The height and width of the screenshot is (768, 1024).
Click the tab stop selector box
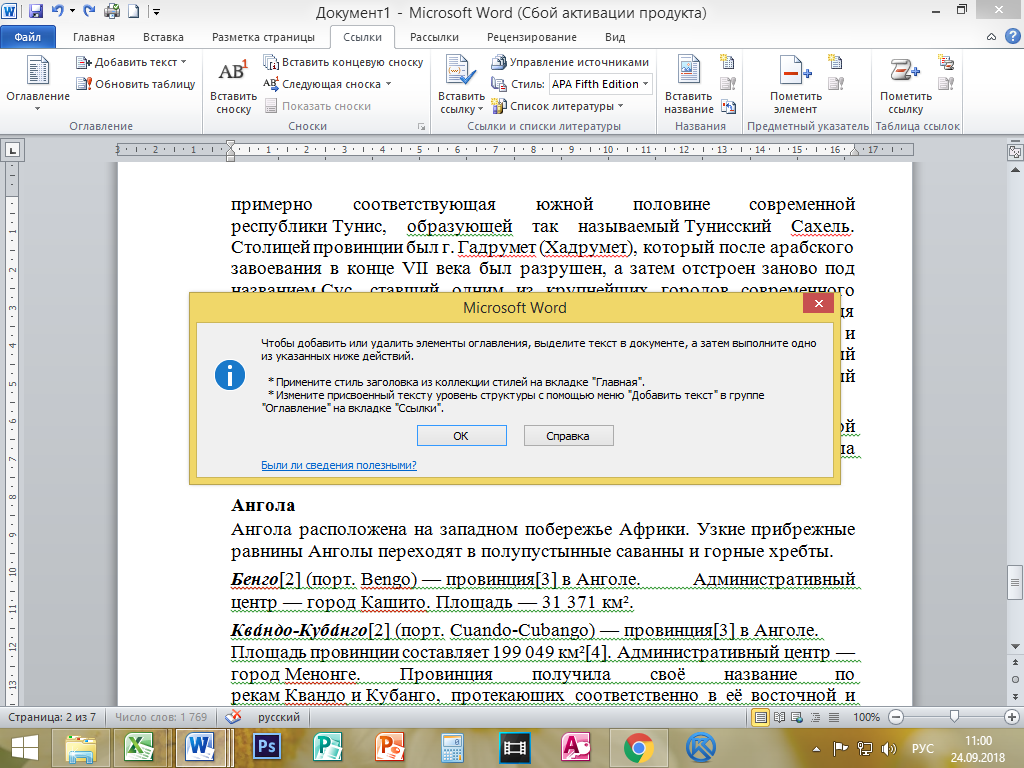pos(12,150)
